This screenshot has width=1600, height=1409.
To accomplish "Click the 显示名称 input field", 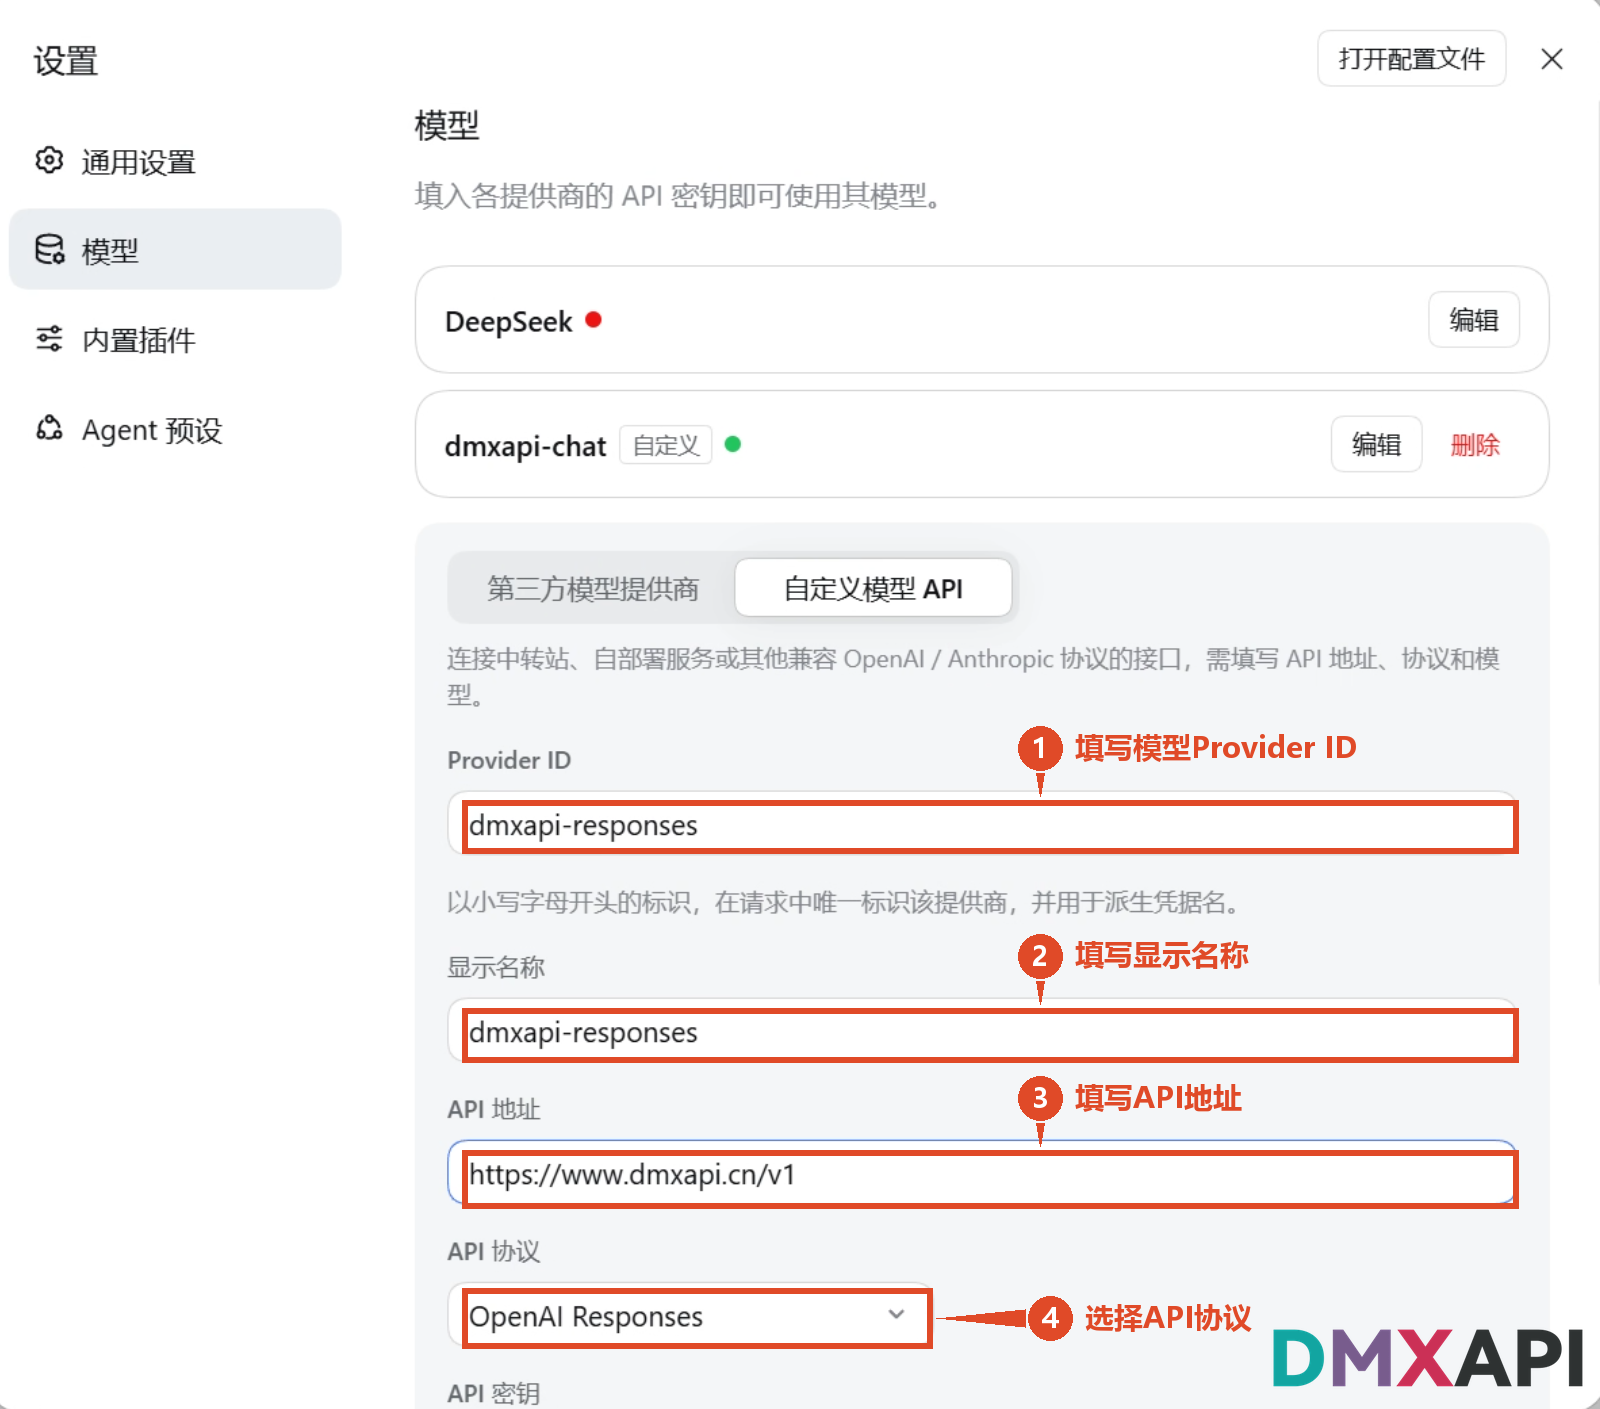I will click(983, 1032).
